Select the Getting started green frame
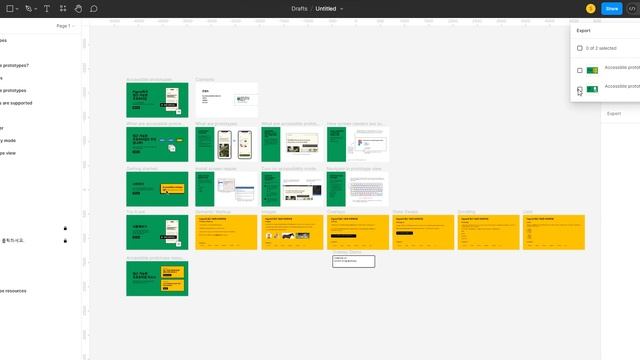 [x=157, y=189]
